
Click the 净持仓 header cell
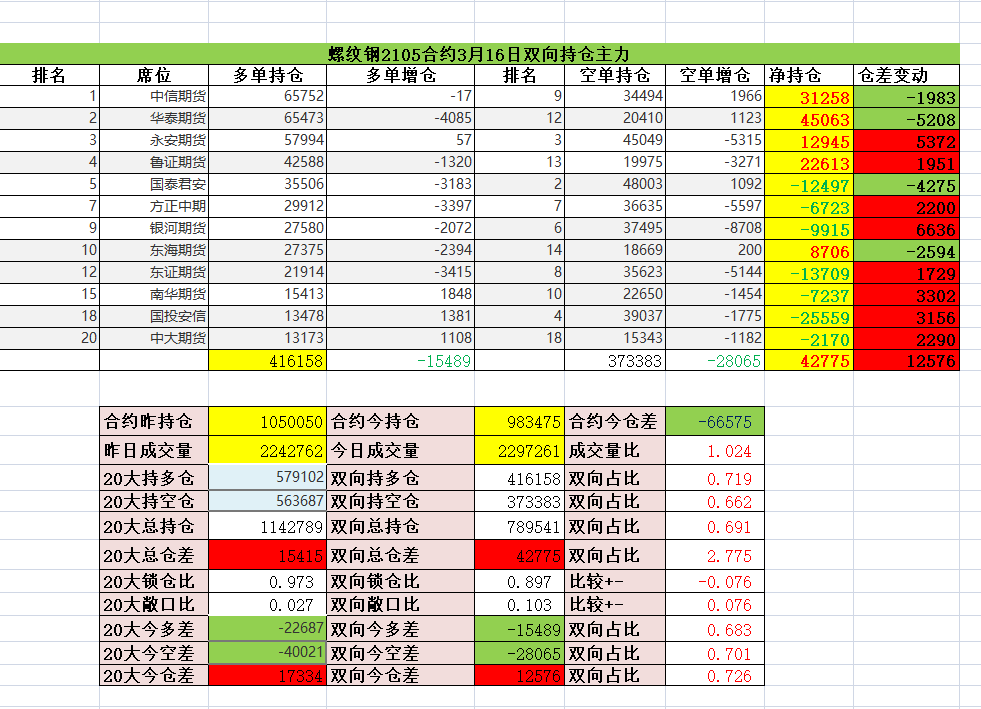[808, 76]
